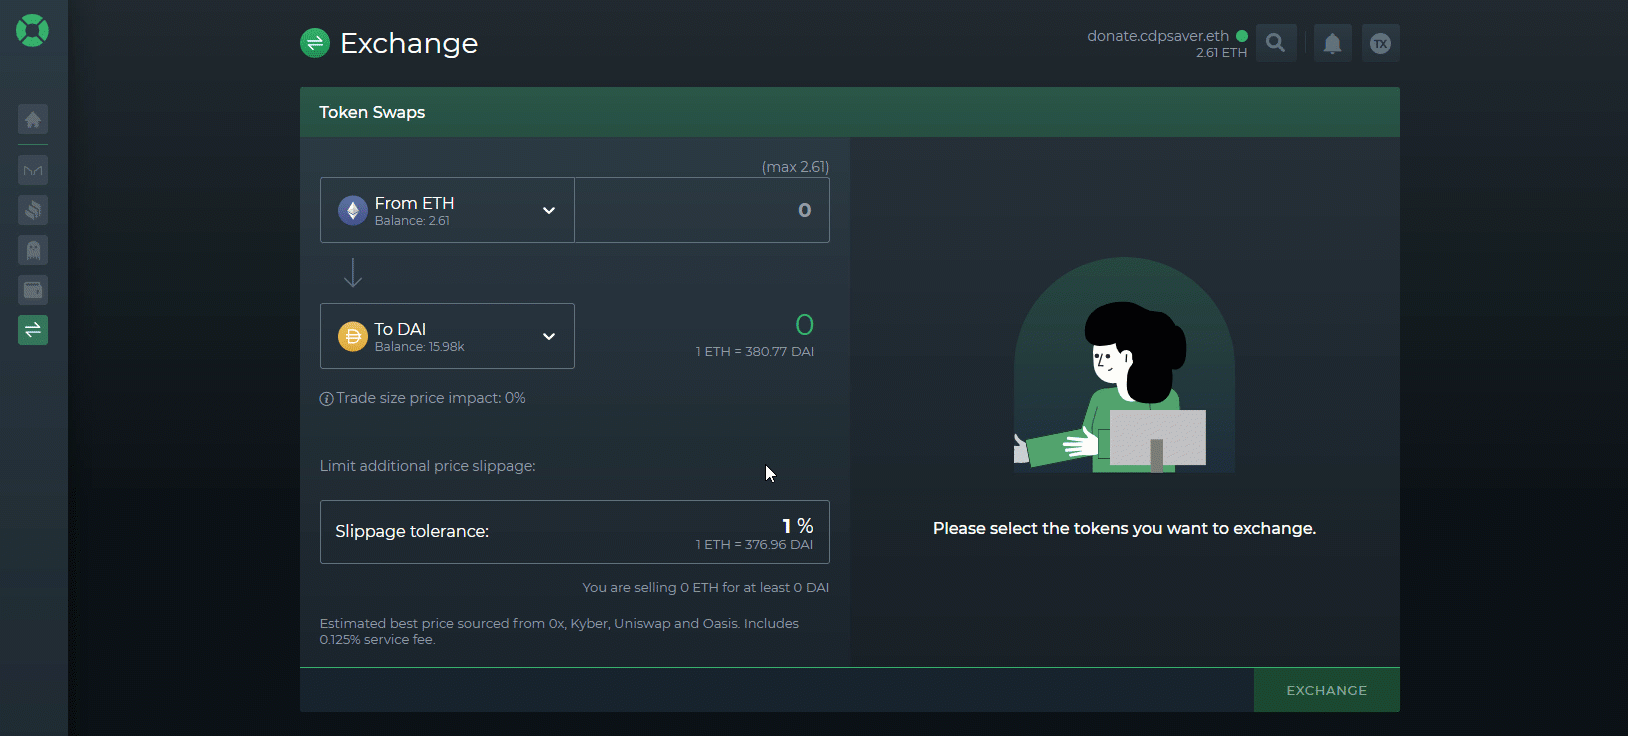Click the ETH token logo
The width and height of the screenshot is (1628, 736).
coord(352,210)
